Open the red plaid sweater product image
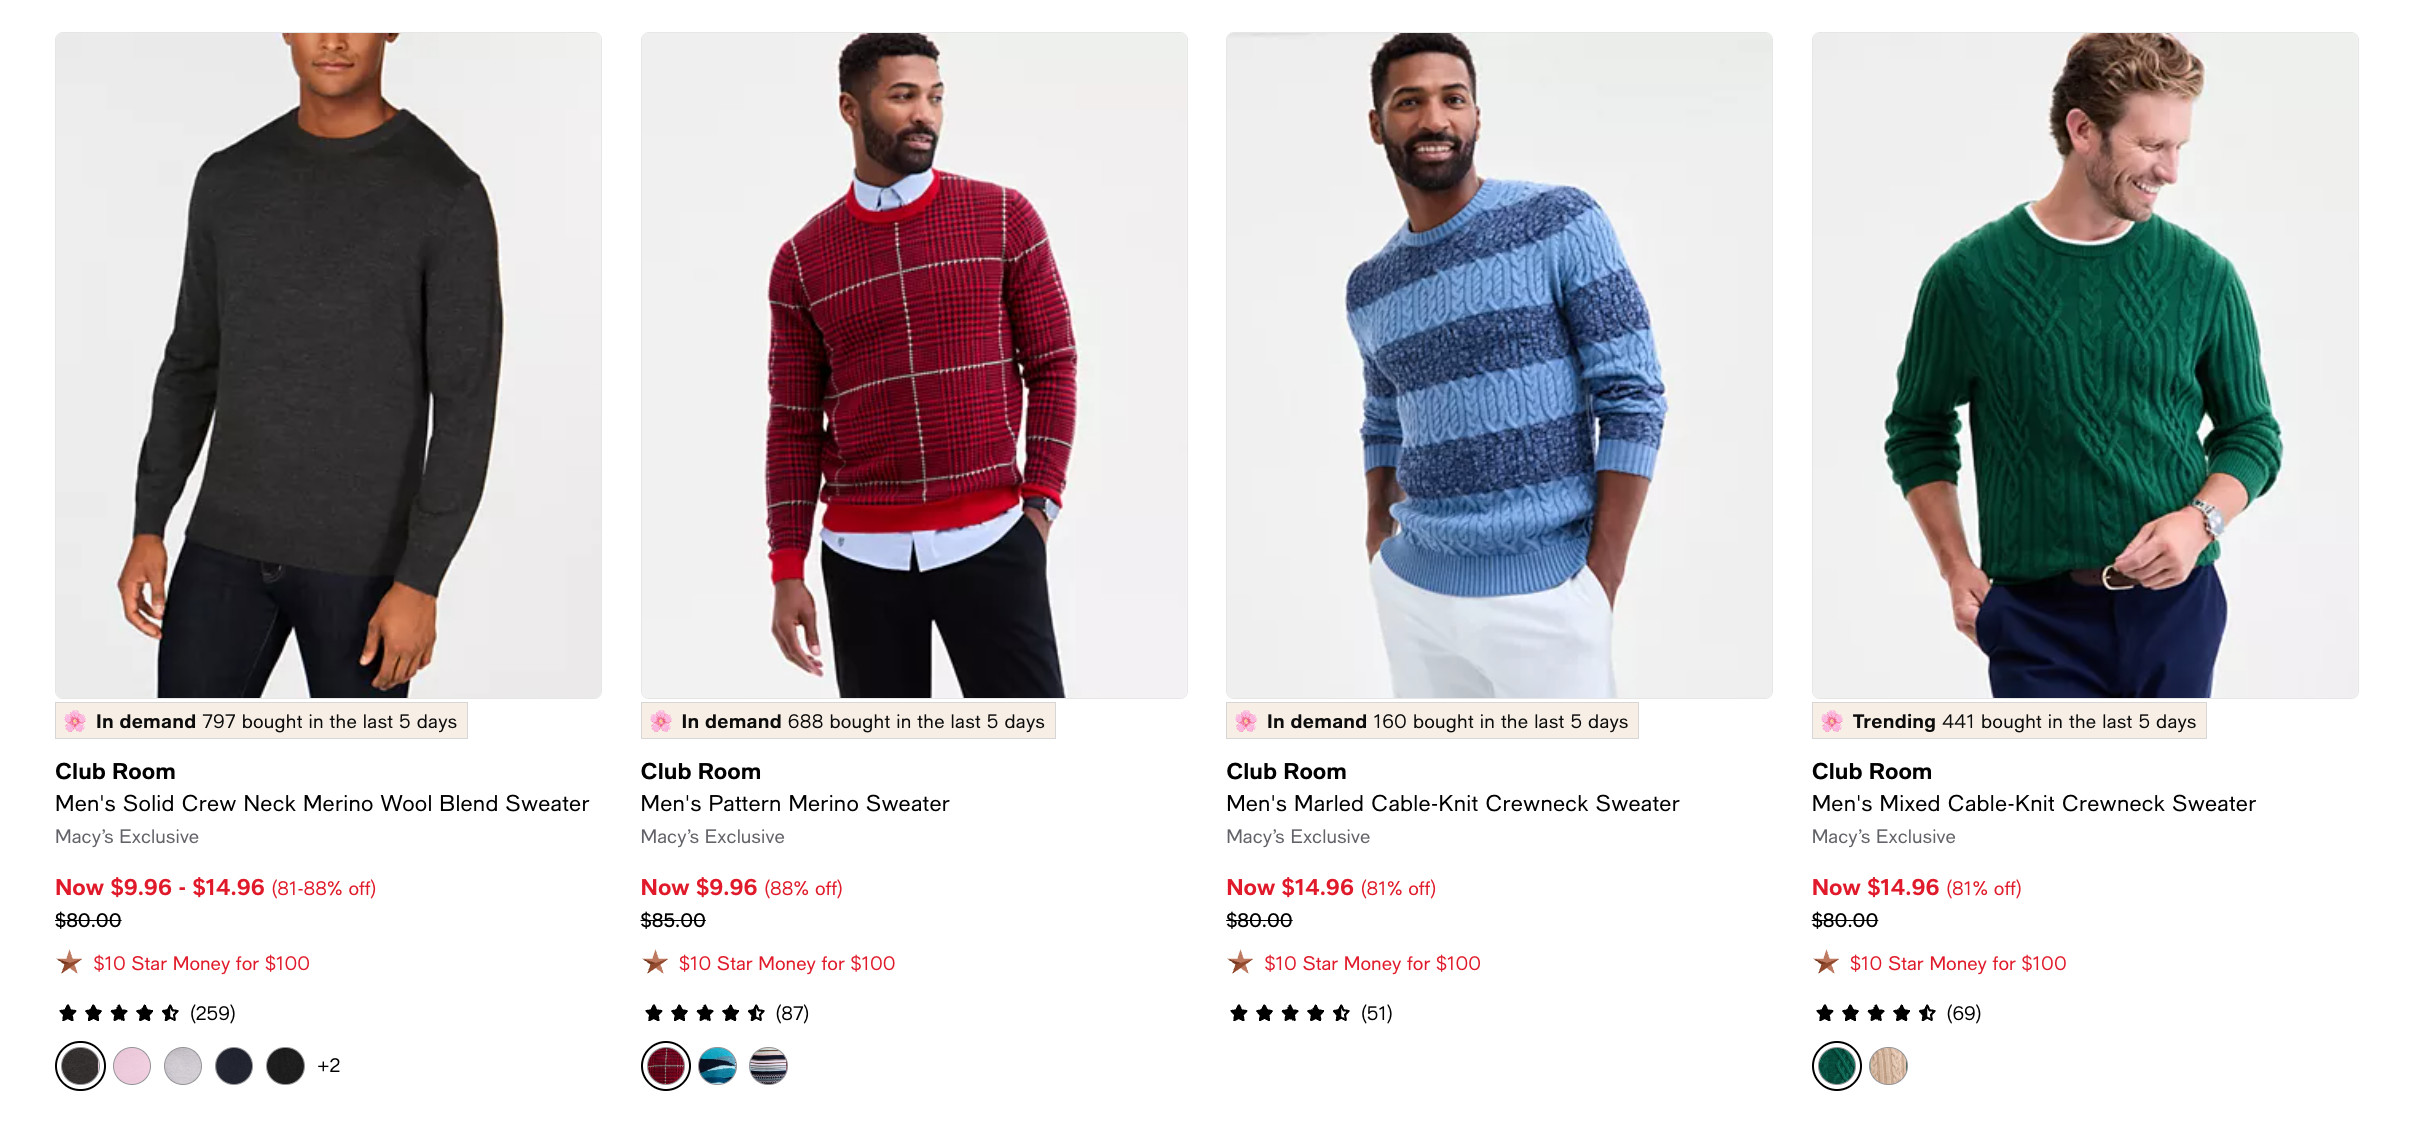The height and width of the screenshot is (1126, 2418). [x=914, y=365]
